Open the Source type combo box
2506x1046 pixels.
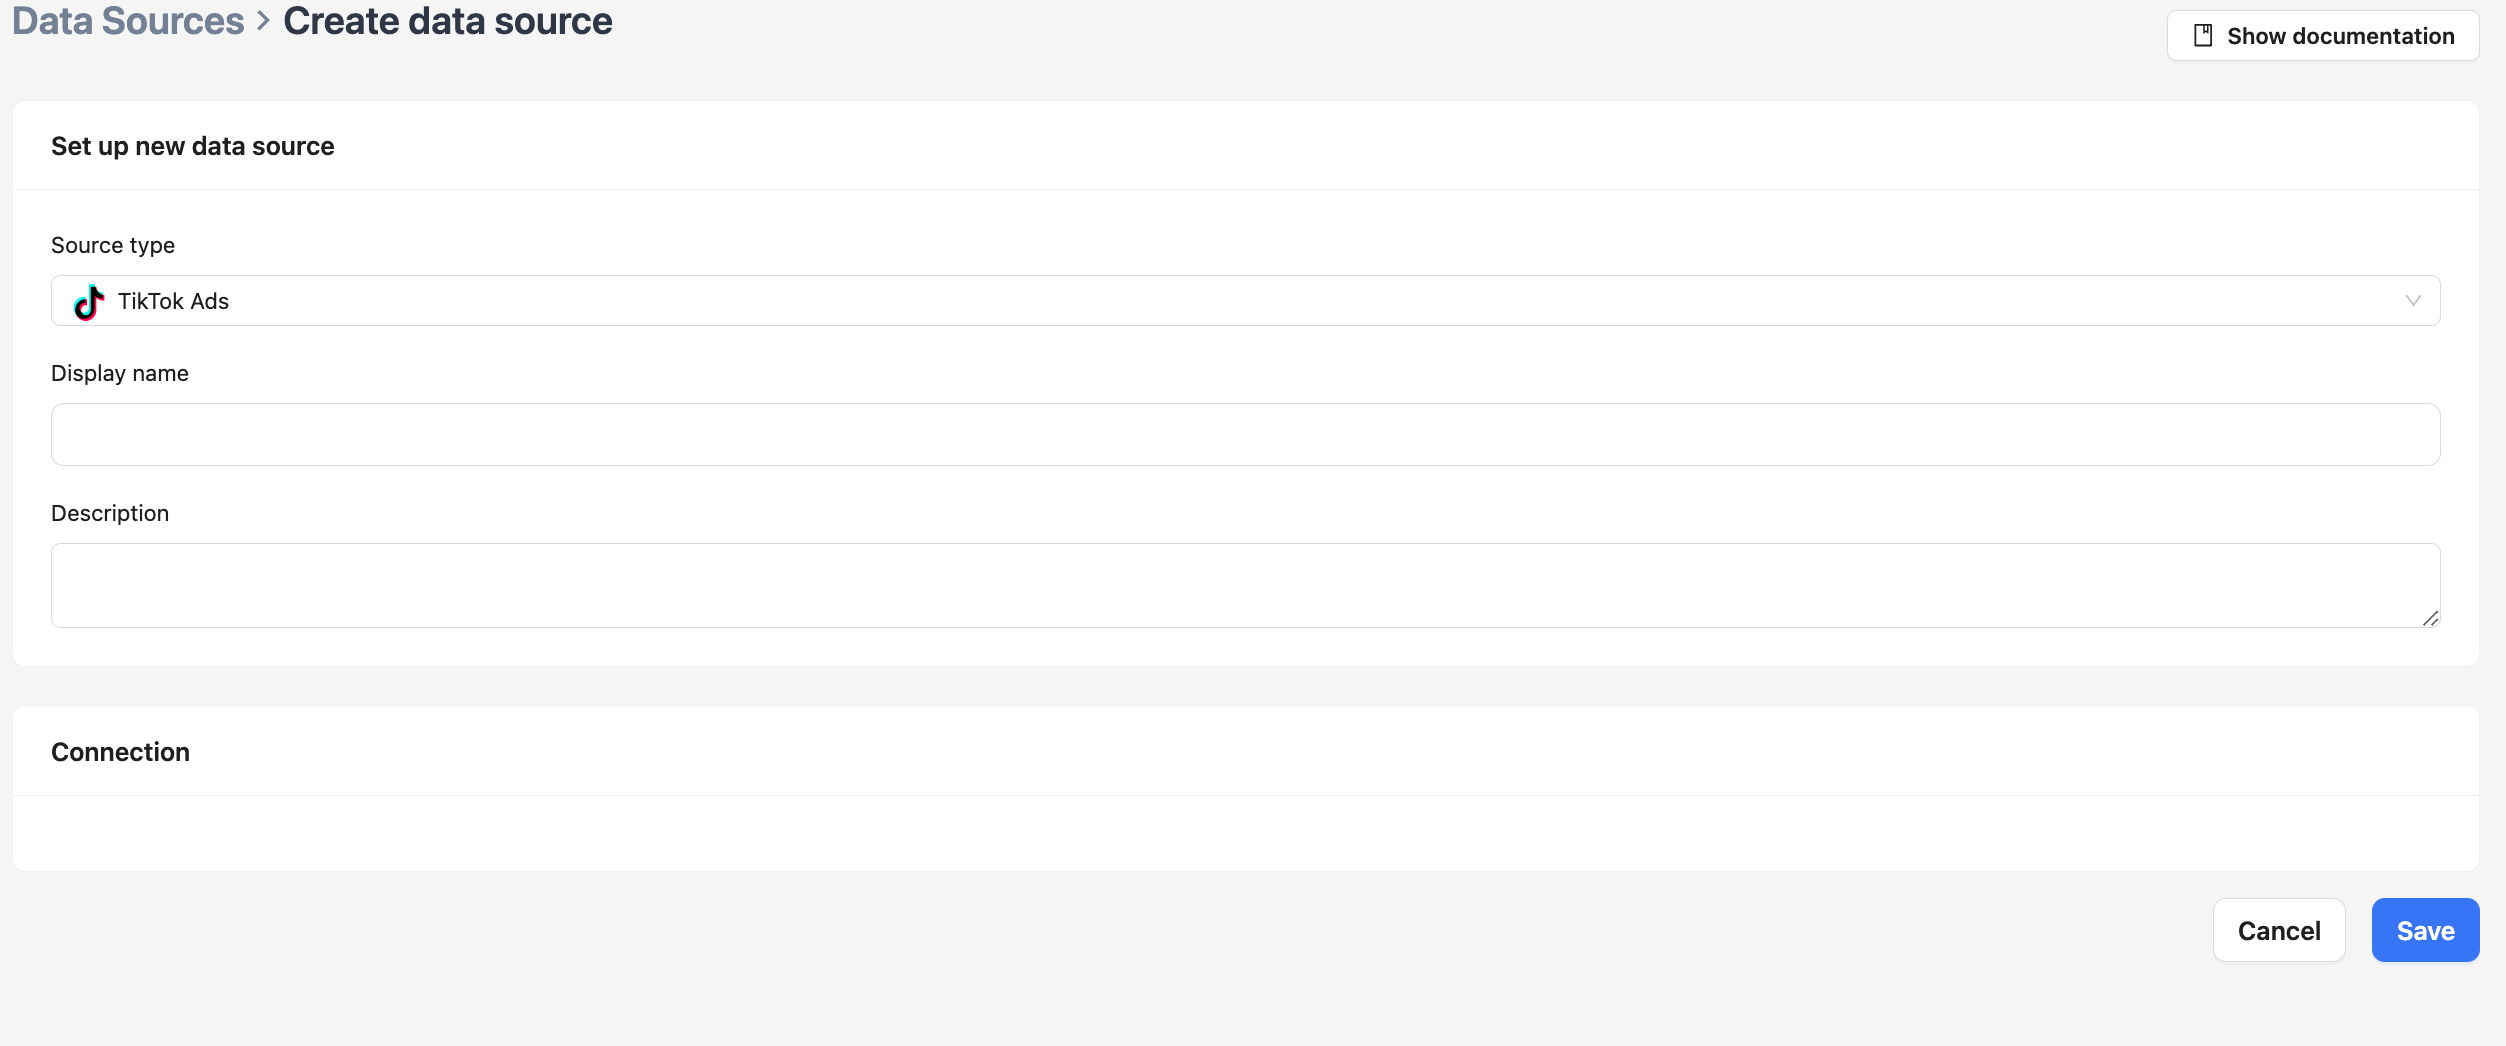pos(1245,301)
